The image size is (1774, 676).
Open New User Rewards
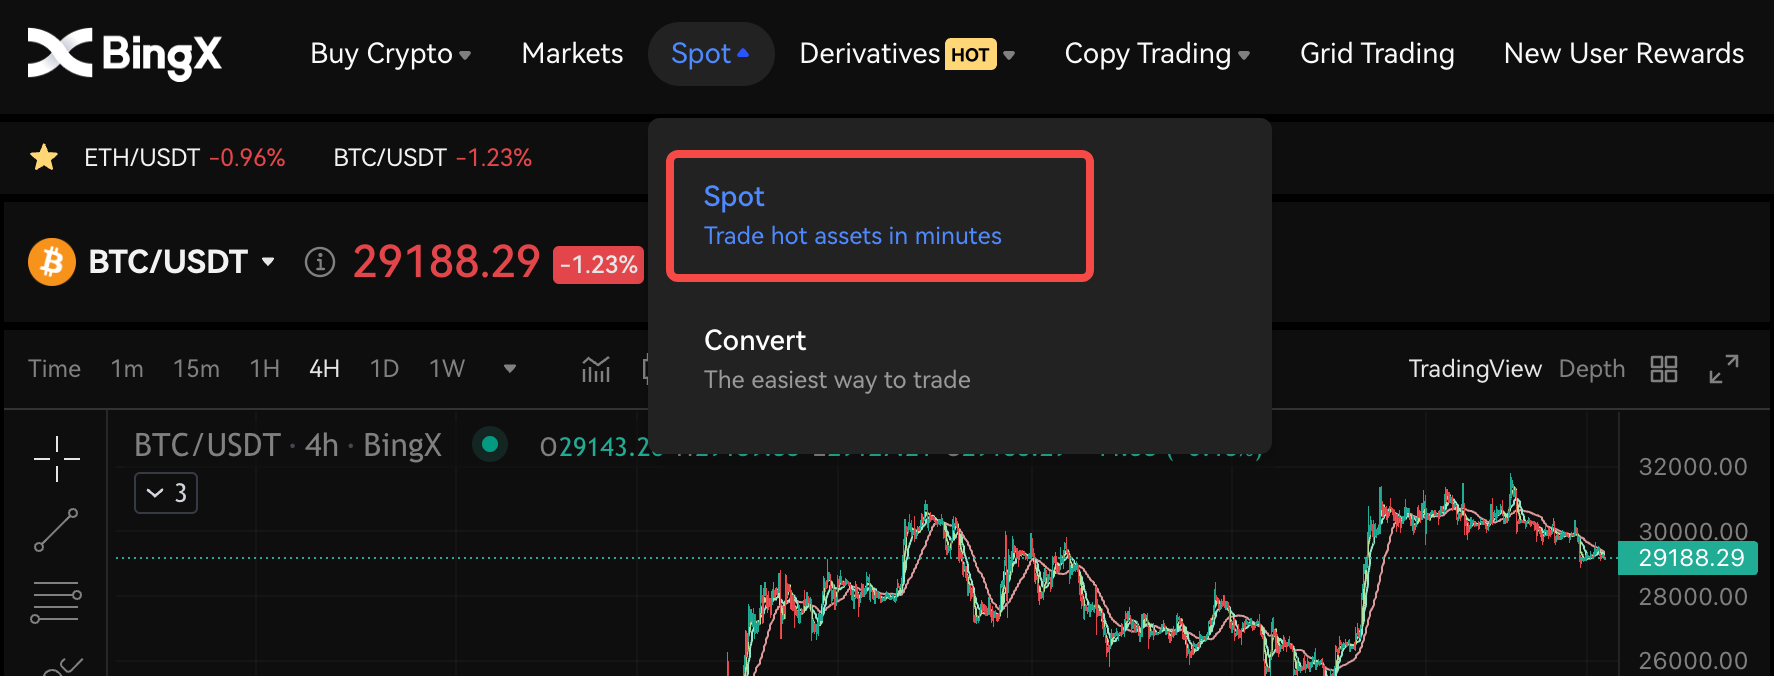click(1623, 54)
